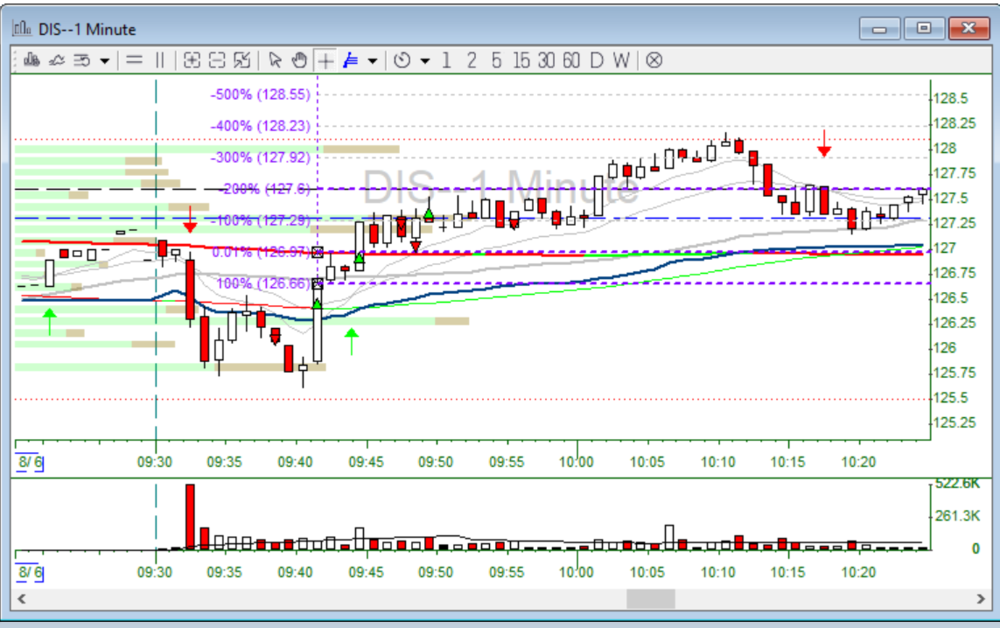
Task: Click the zoom in icon
Action: pyautogui.click(x=192, y=60)
